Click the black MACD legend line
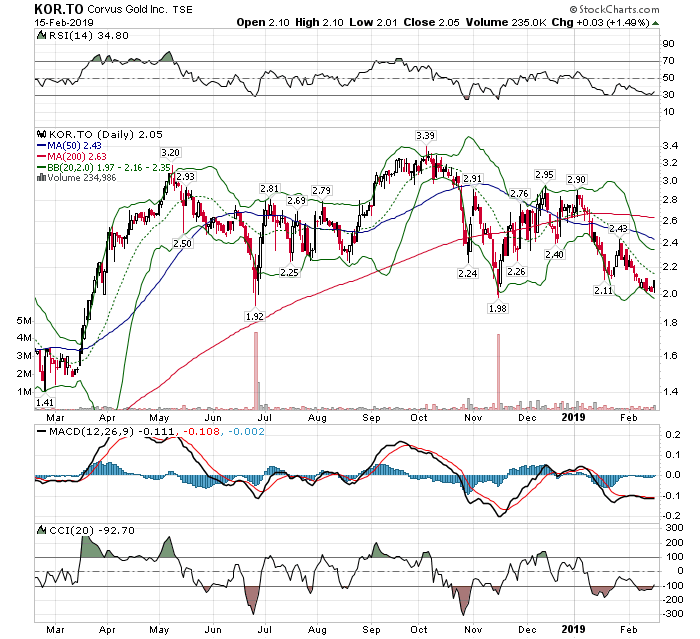Screen dimensions: 700x639 point(41,431)
